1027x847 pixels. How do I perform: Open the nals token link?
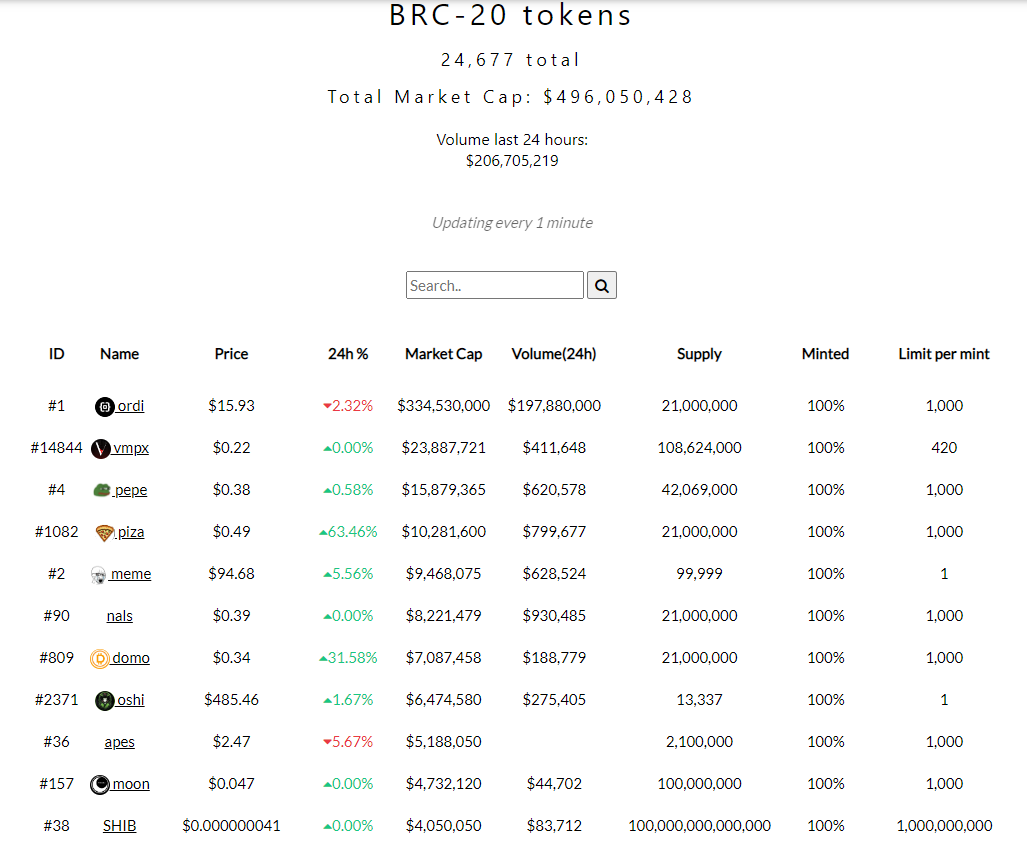pos(119,616)
